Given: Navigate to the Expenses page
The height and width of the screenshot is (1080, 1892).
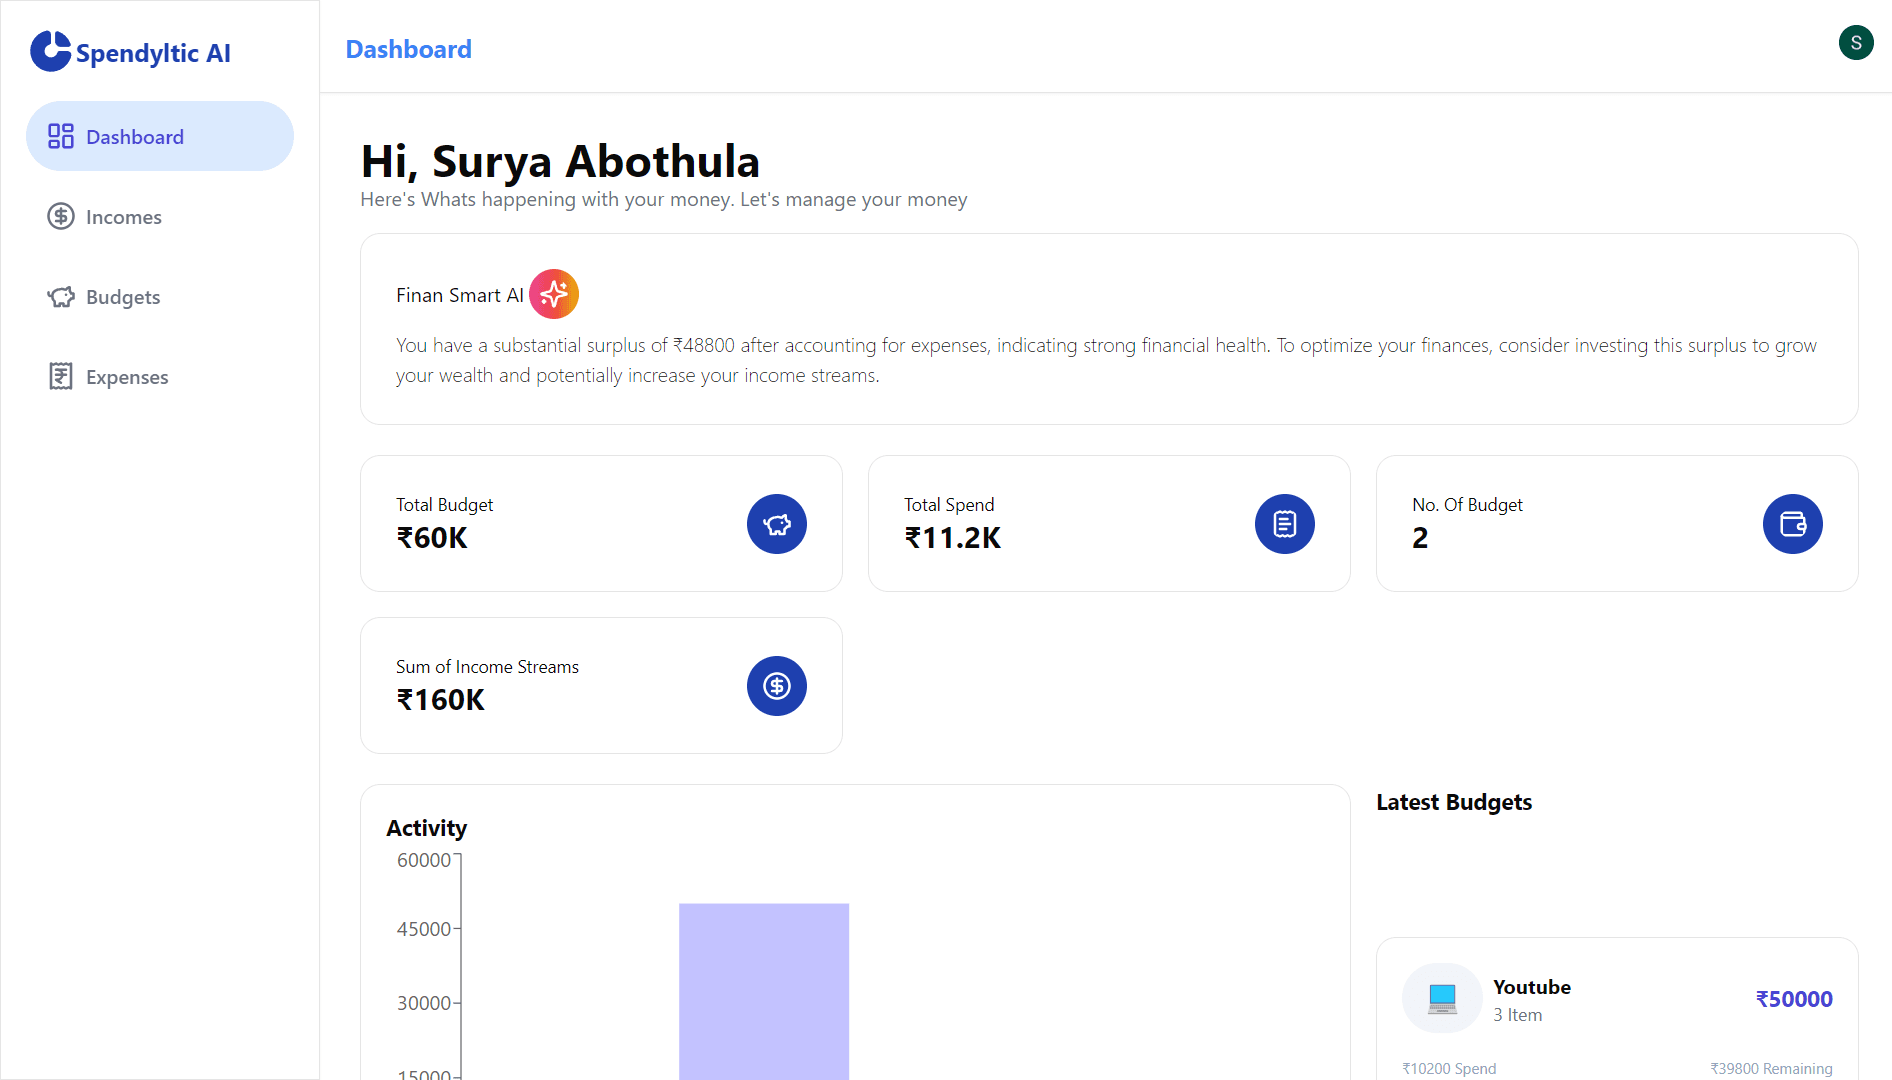Looking at the screenshot, I should point(160,376).
